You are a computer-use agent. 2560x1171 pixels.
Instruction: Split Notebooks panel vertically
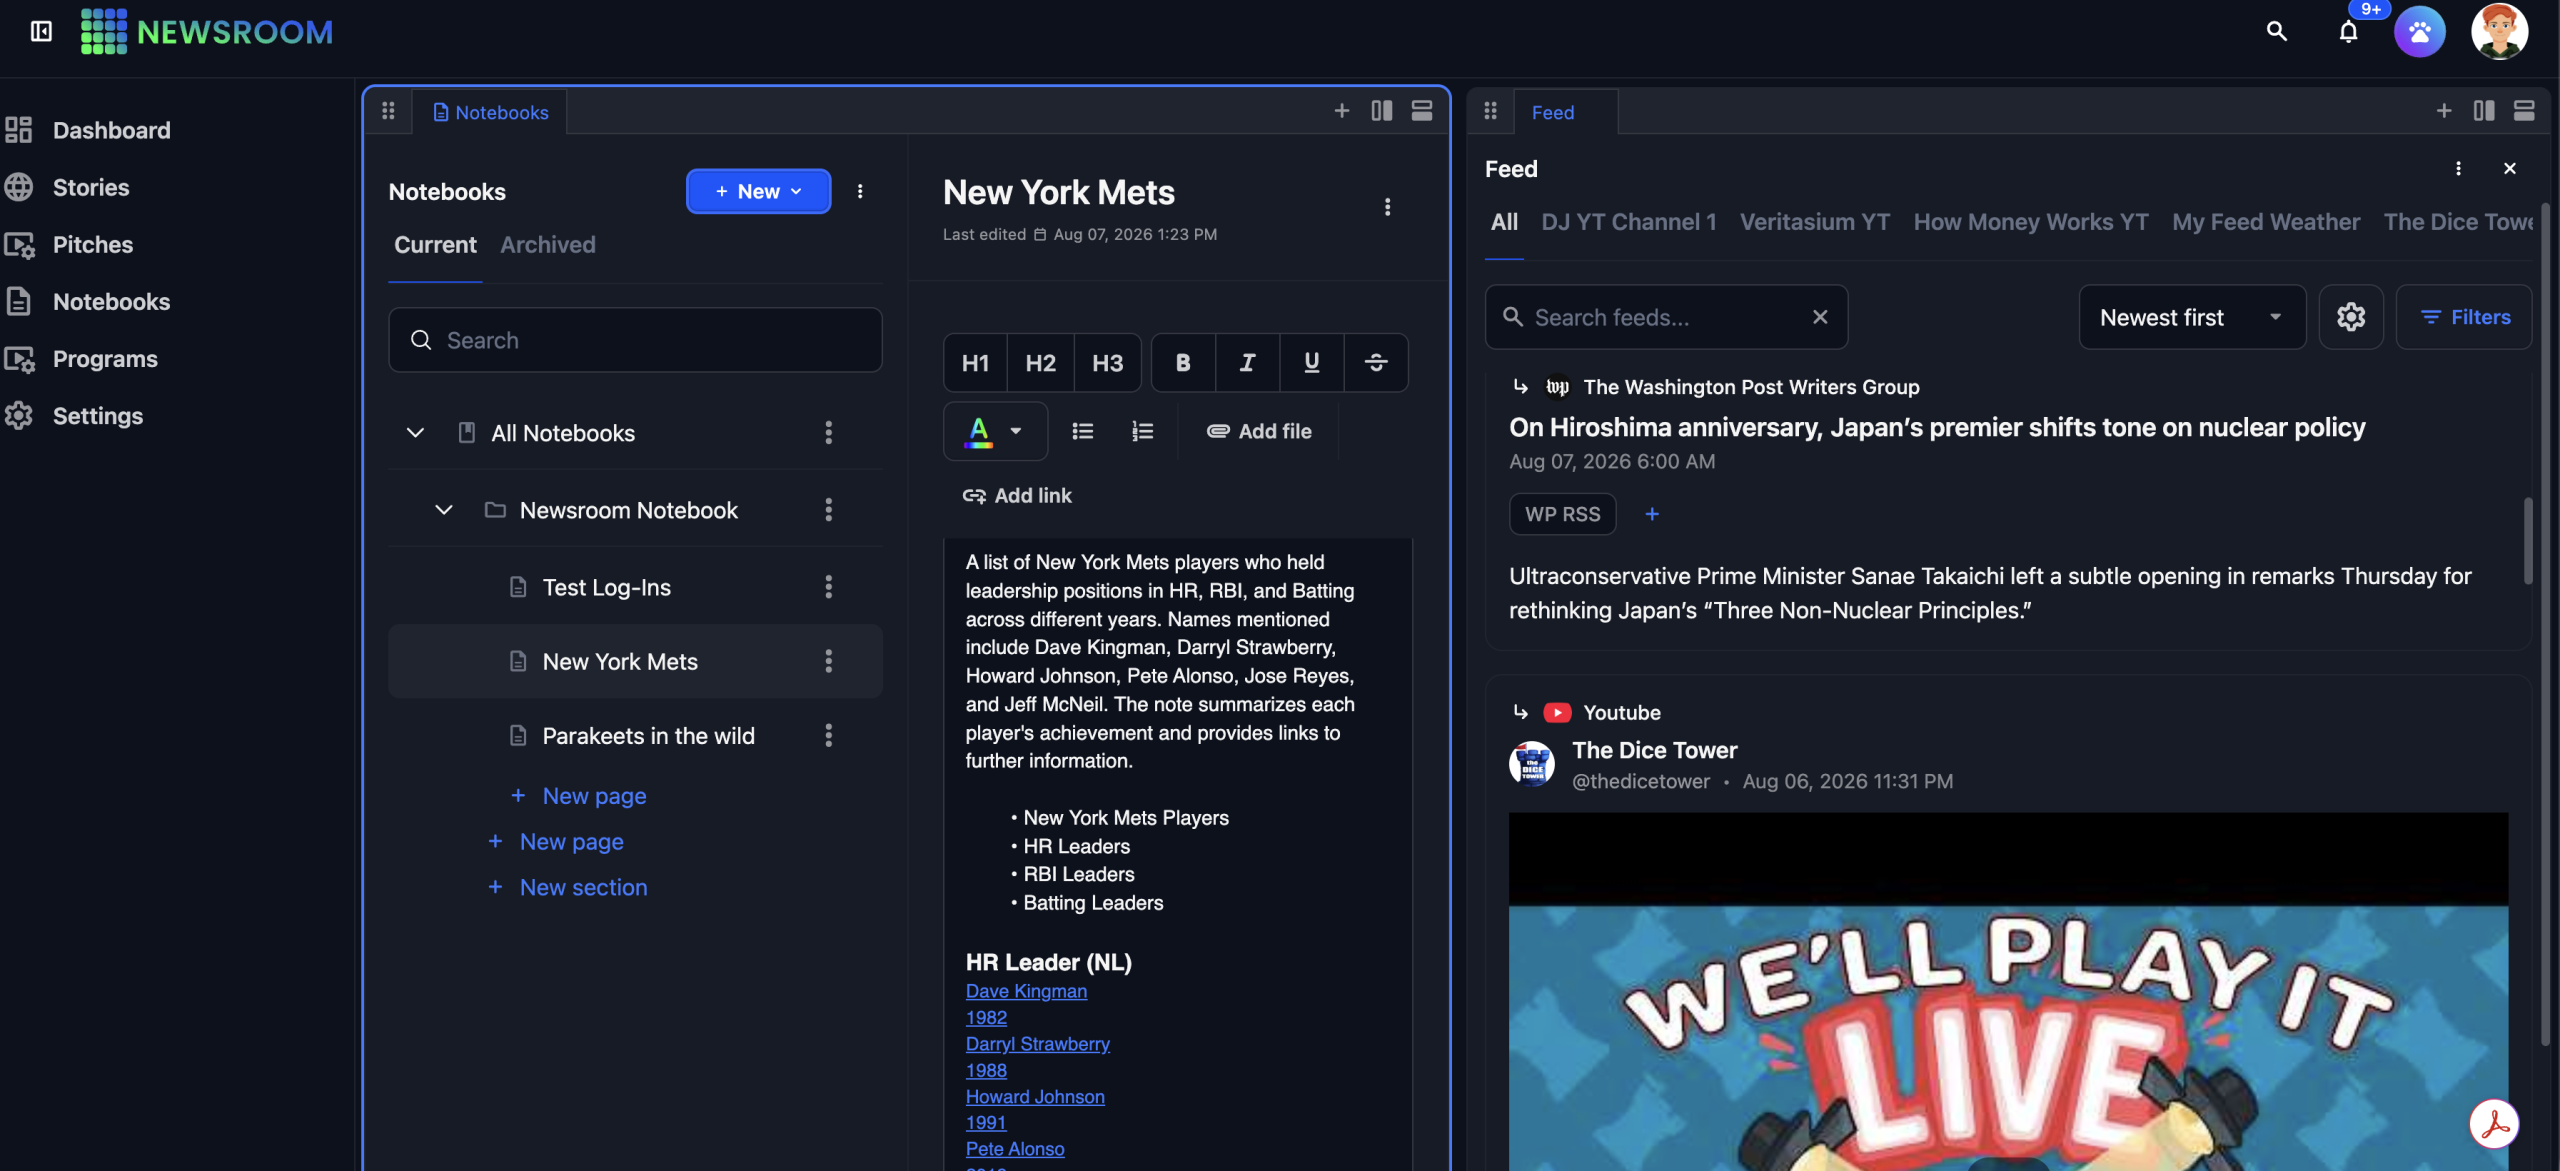(1381, 111)
